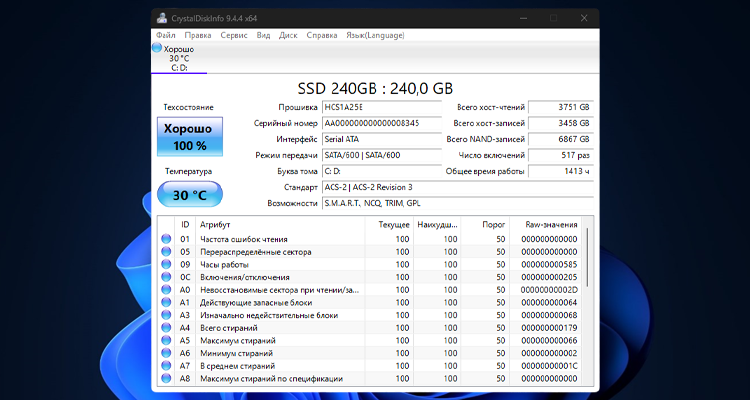Click total NAND writes value 6867 GB
This screenshot has width=750, height=400.
coord(561,139)
